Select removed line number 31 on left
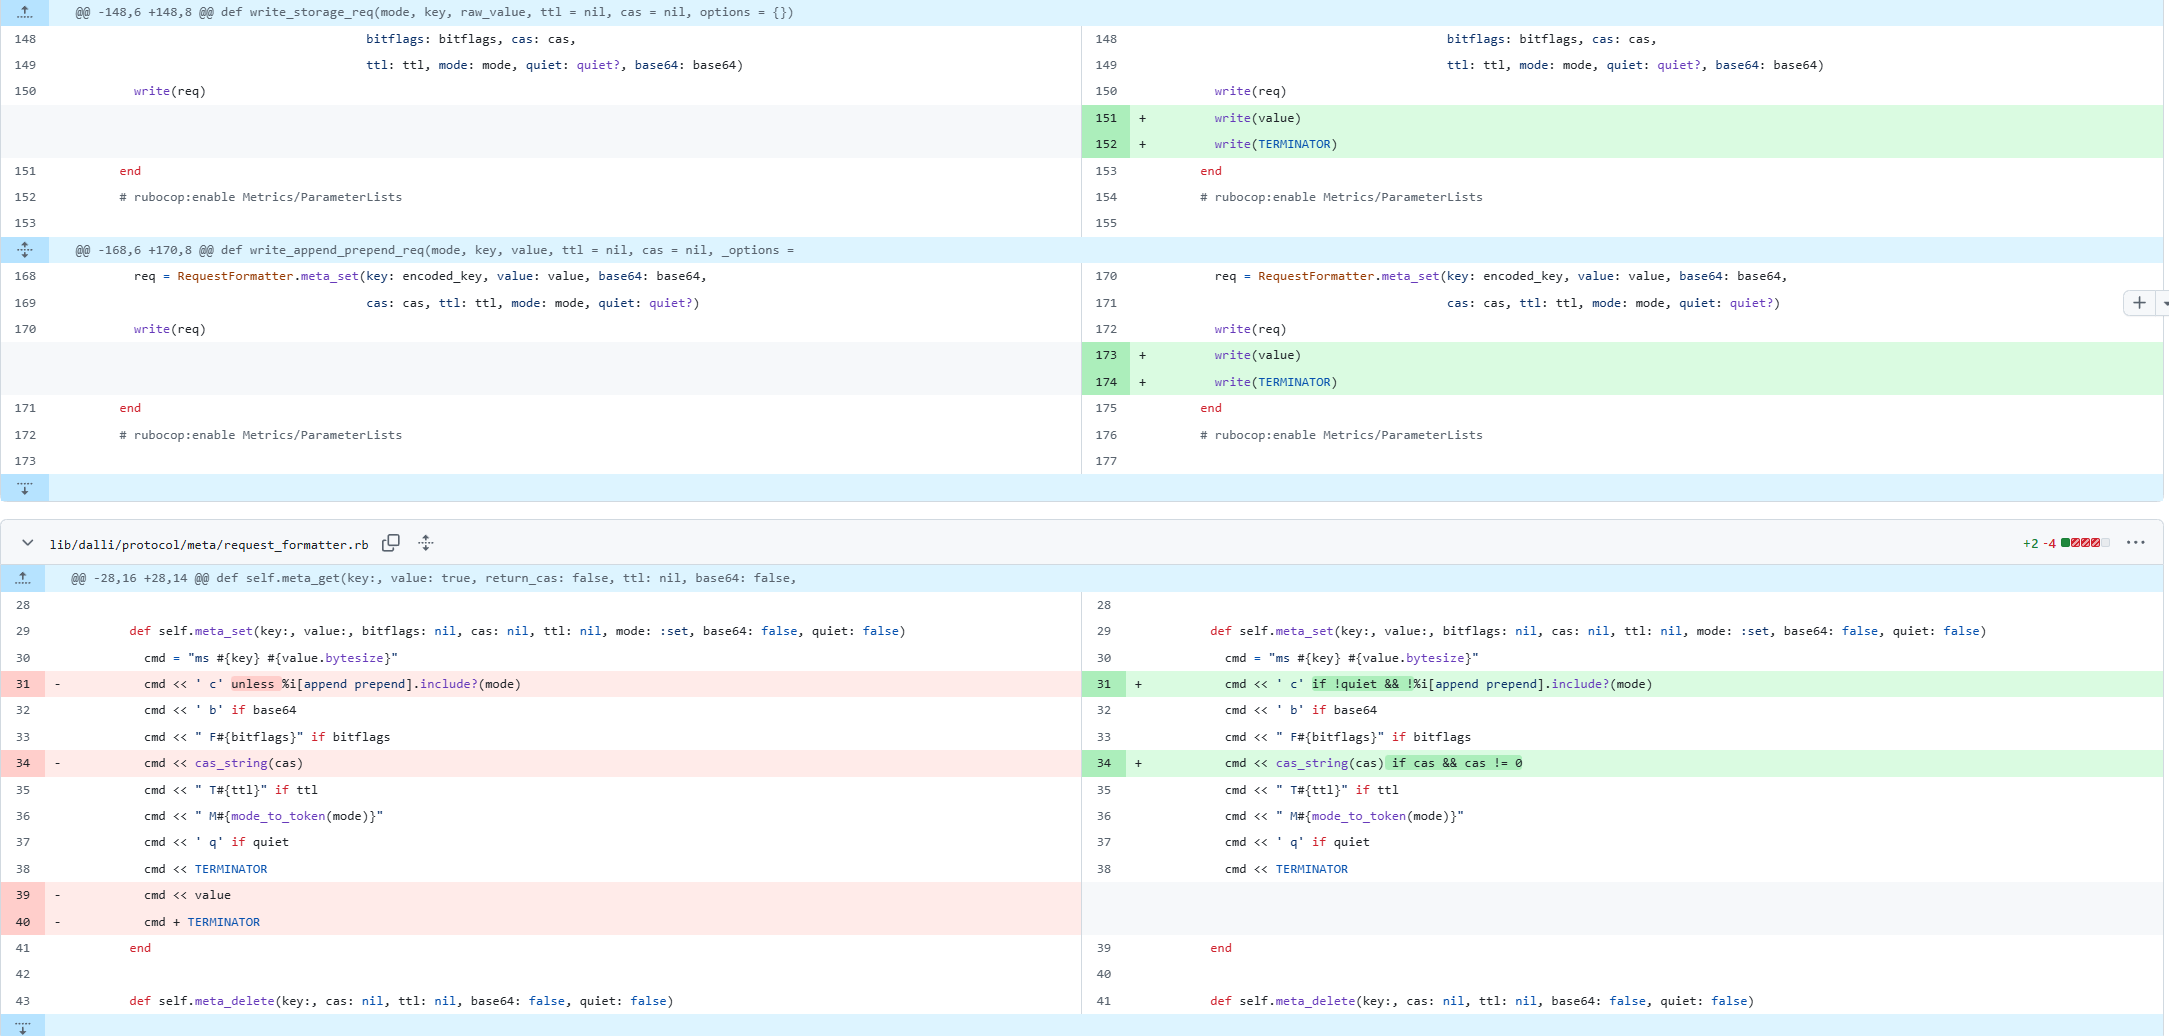This screenshot has width=2169, height=1036. tap(23, 684)
